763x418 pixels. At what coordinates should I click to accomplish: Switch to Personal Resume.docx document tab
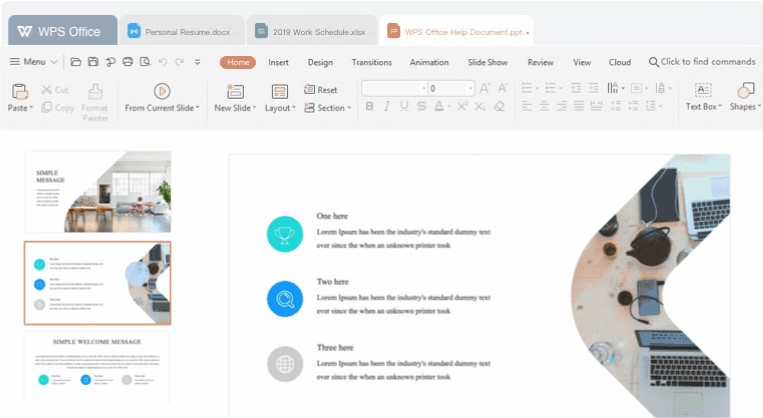[x=182, y=32]
